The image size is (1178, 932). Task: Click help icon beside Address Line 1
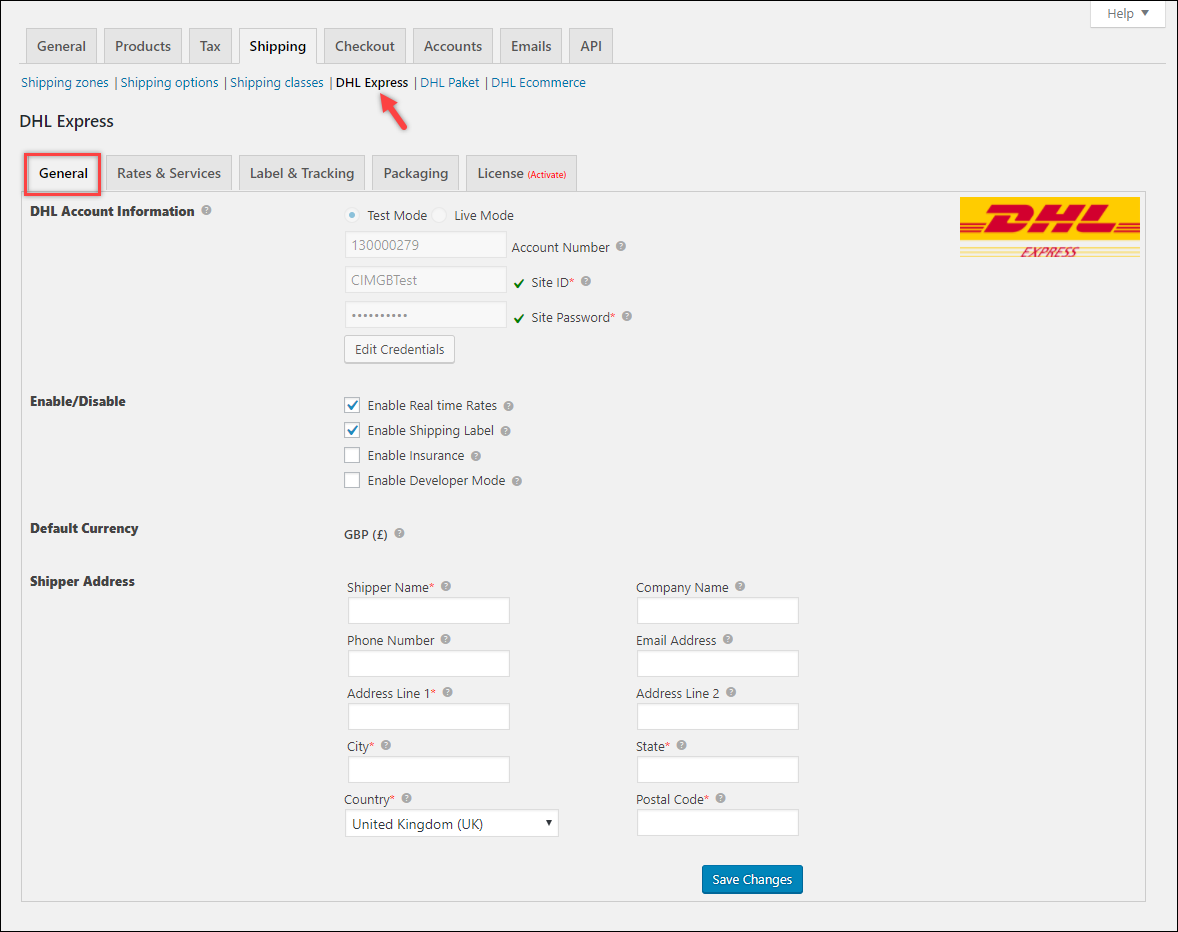click(448, 692)
